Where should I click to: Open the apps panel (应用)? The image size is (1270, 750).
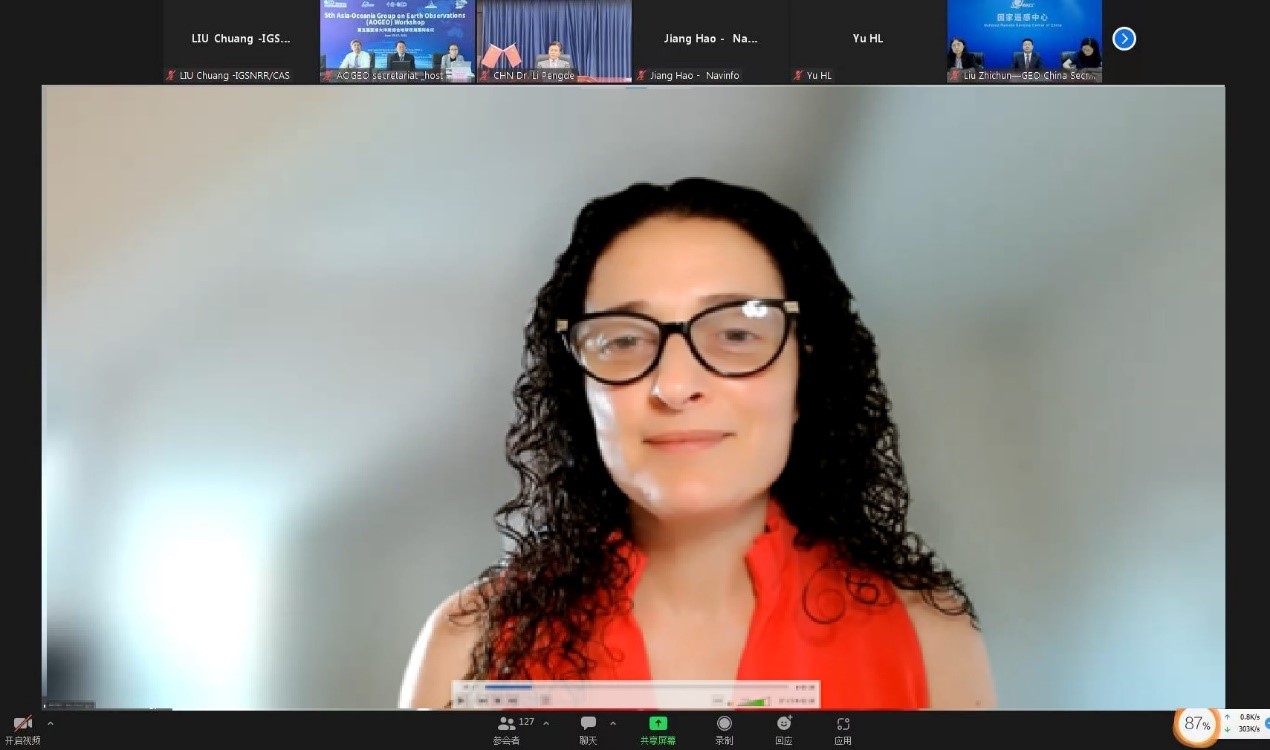point(843,729)
